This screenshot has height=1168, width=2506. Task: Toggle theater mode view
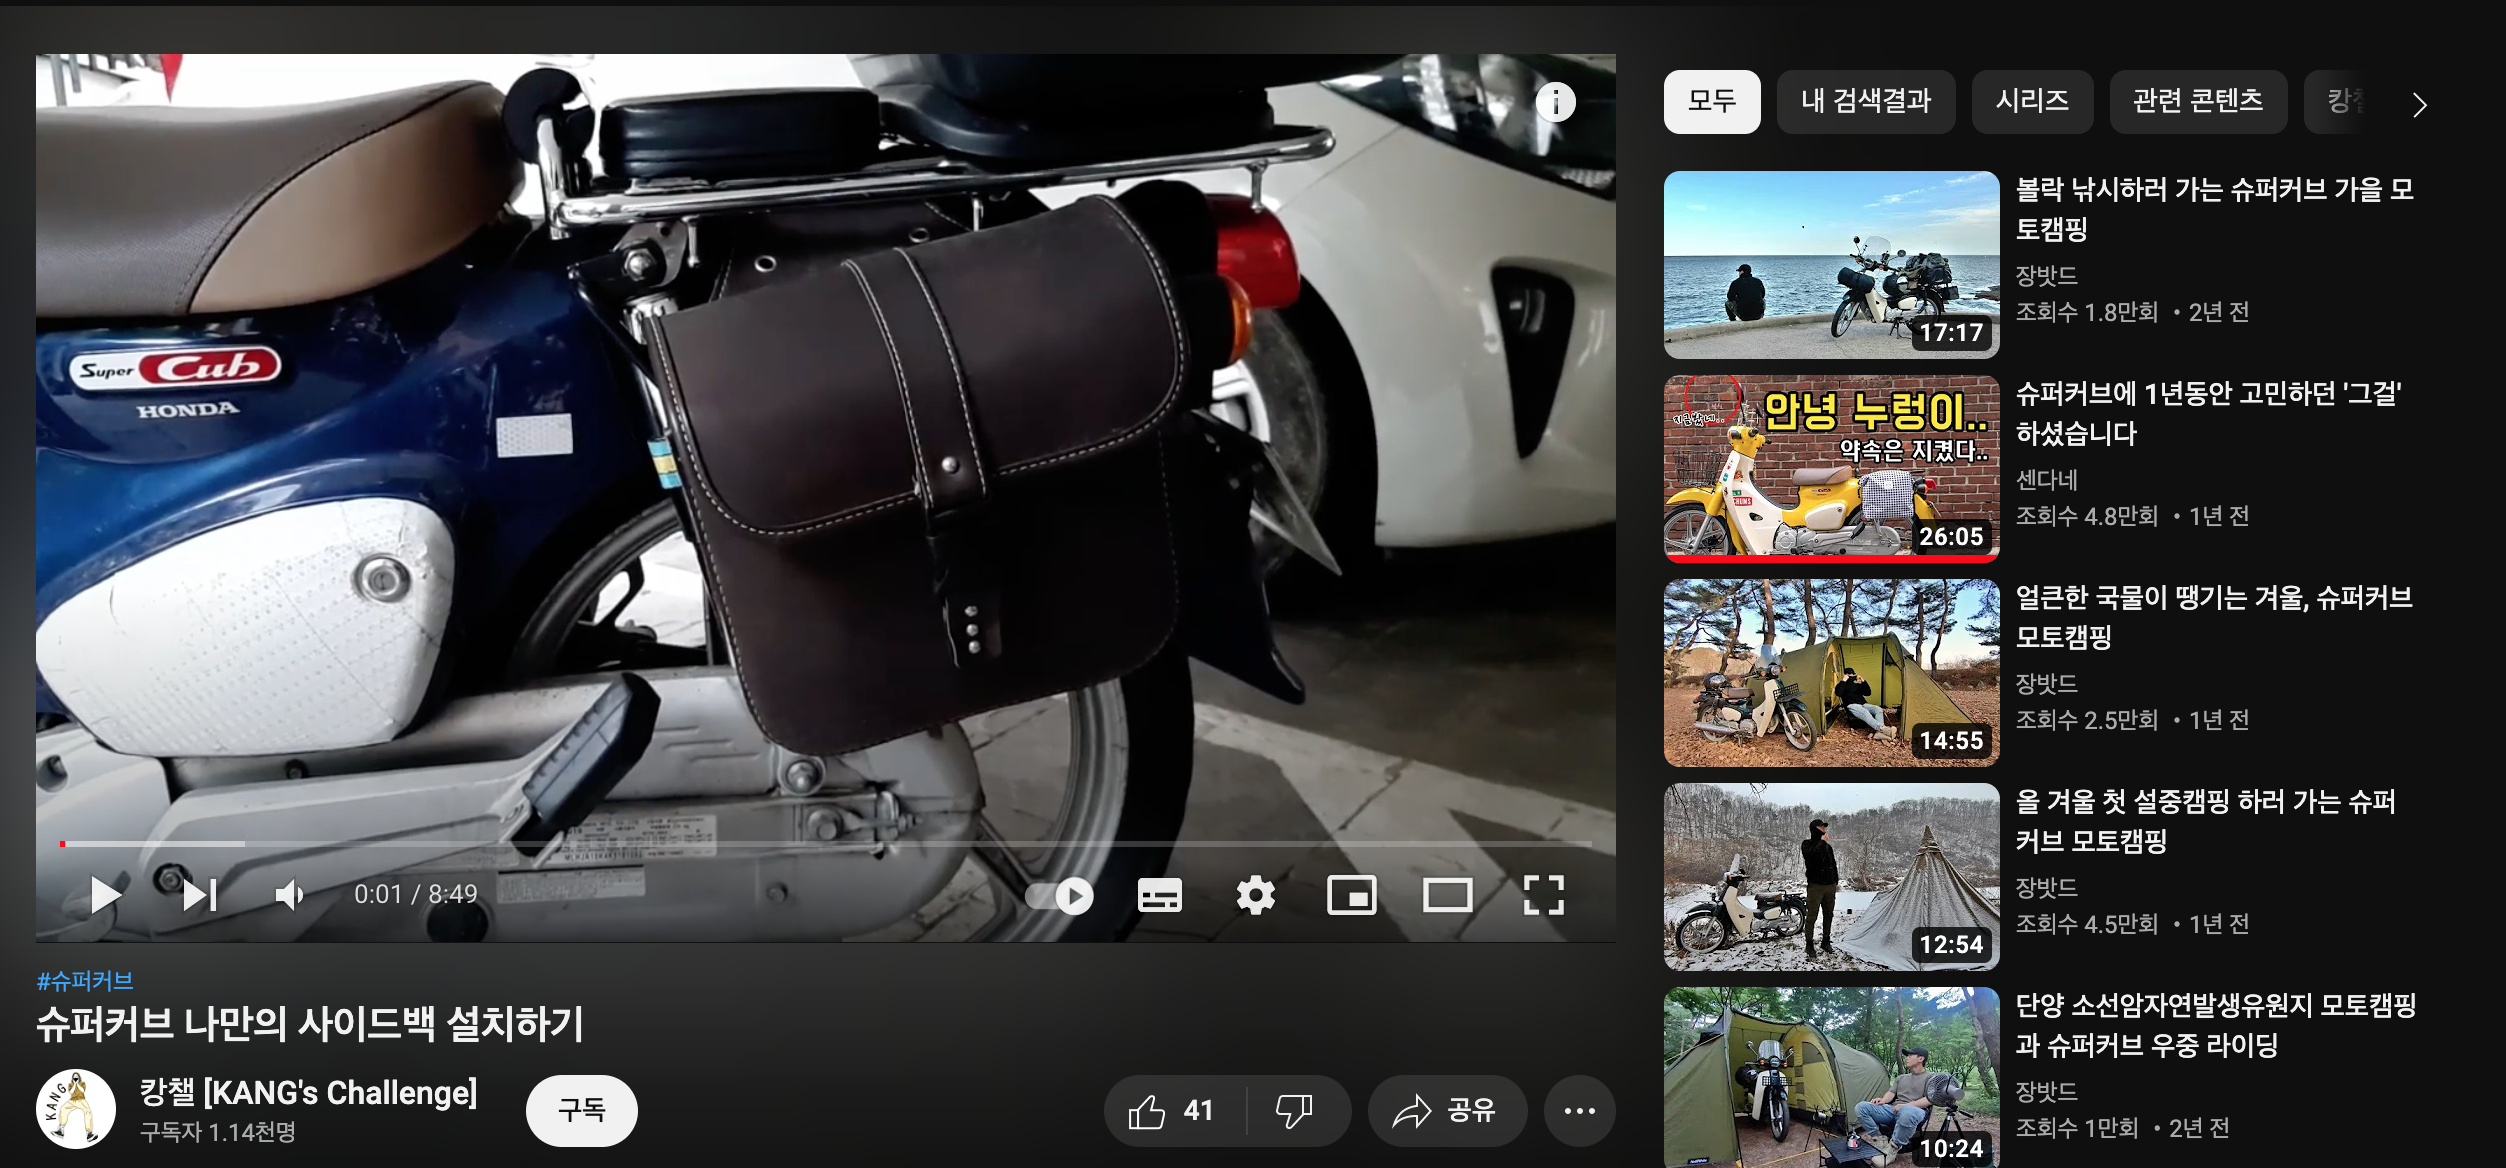tap(1447, 895)
